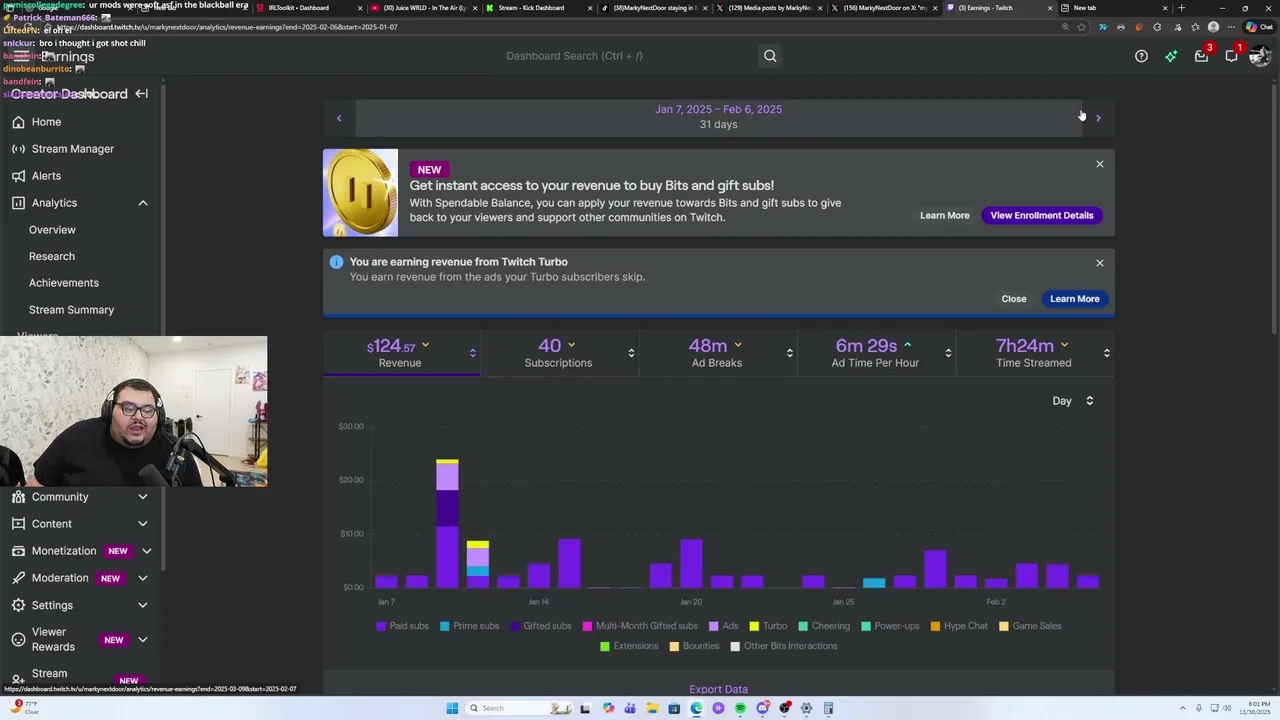Select the Revenue metric tab

click(401, 353)
